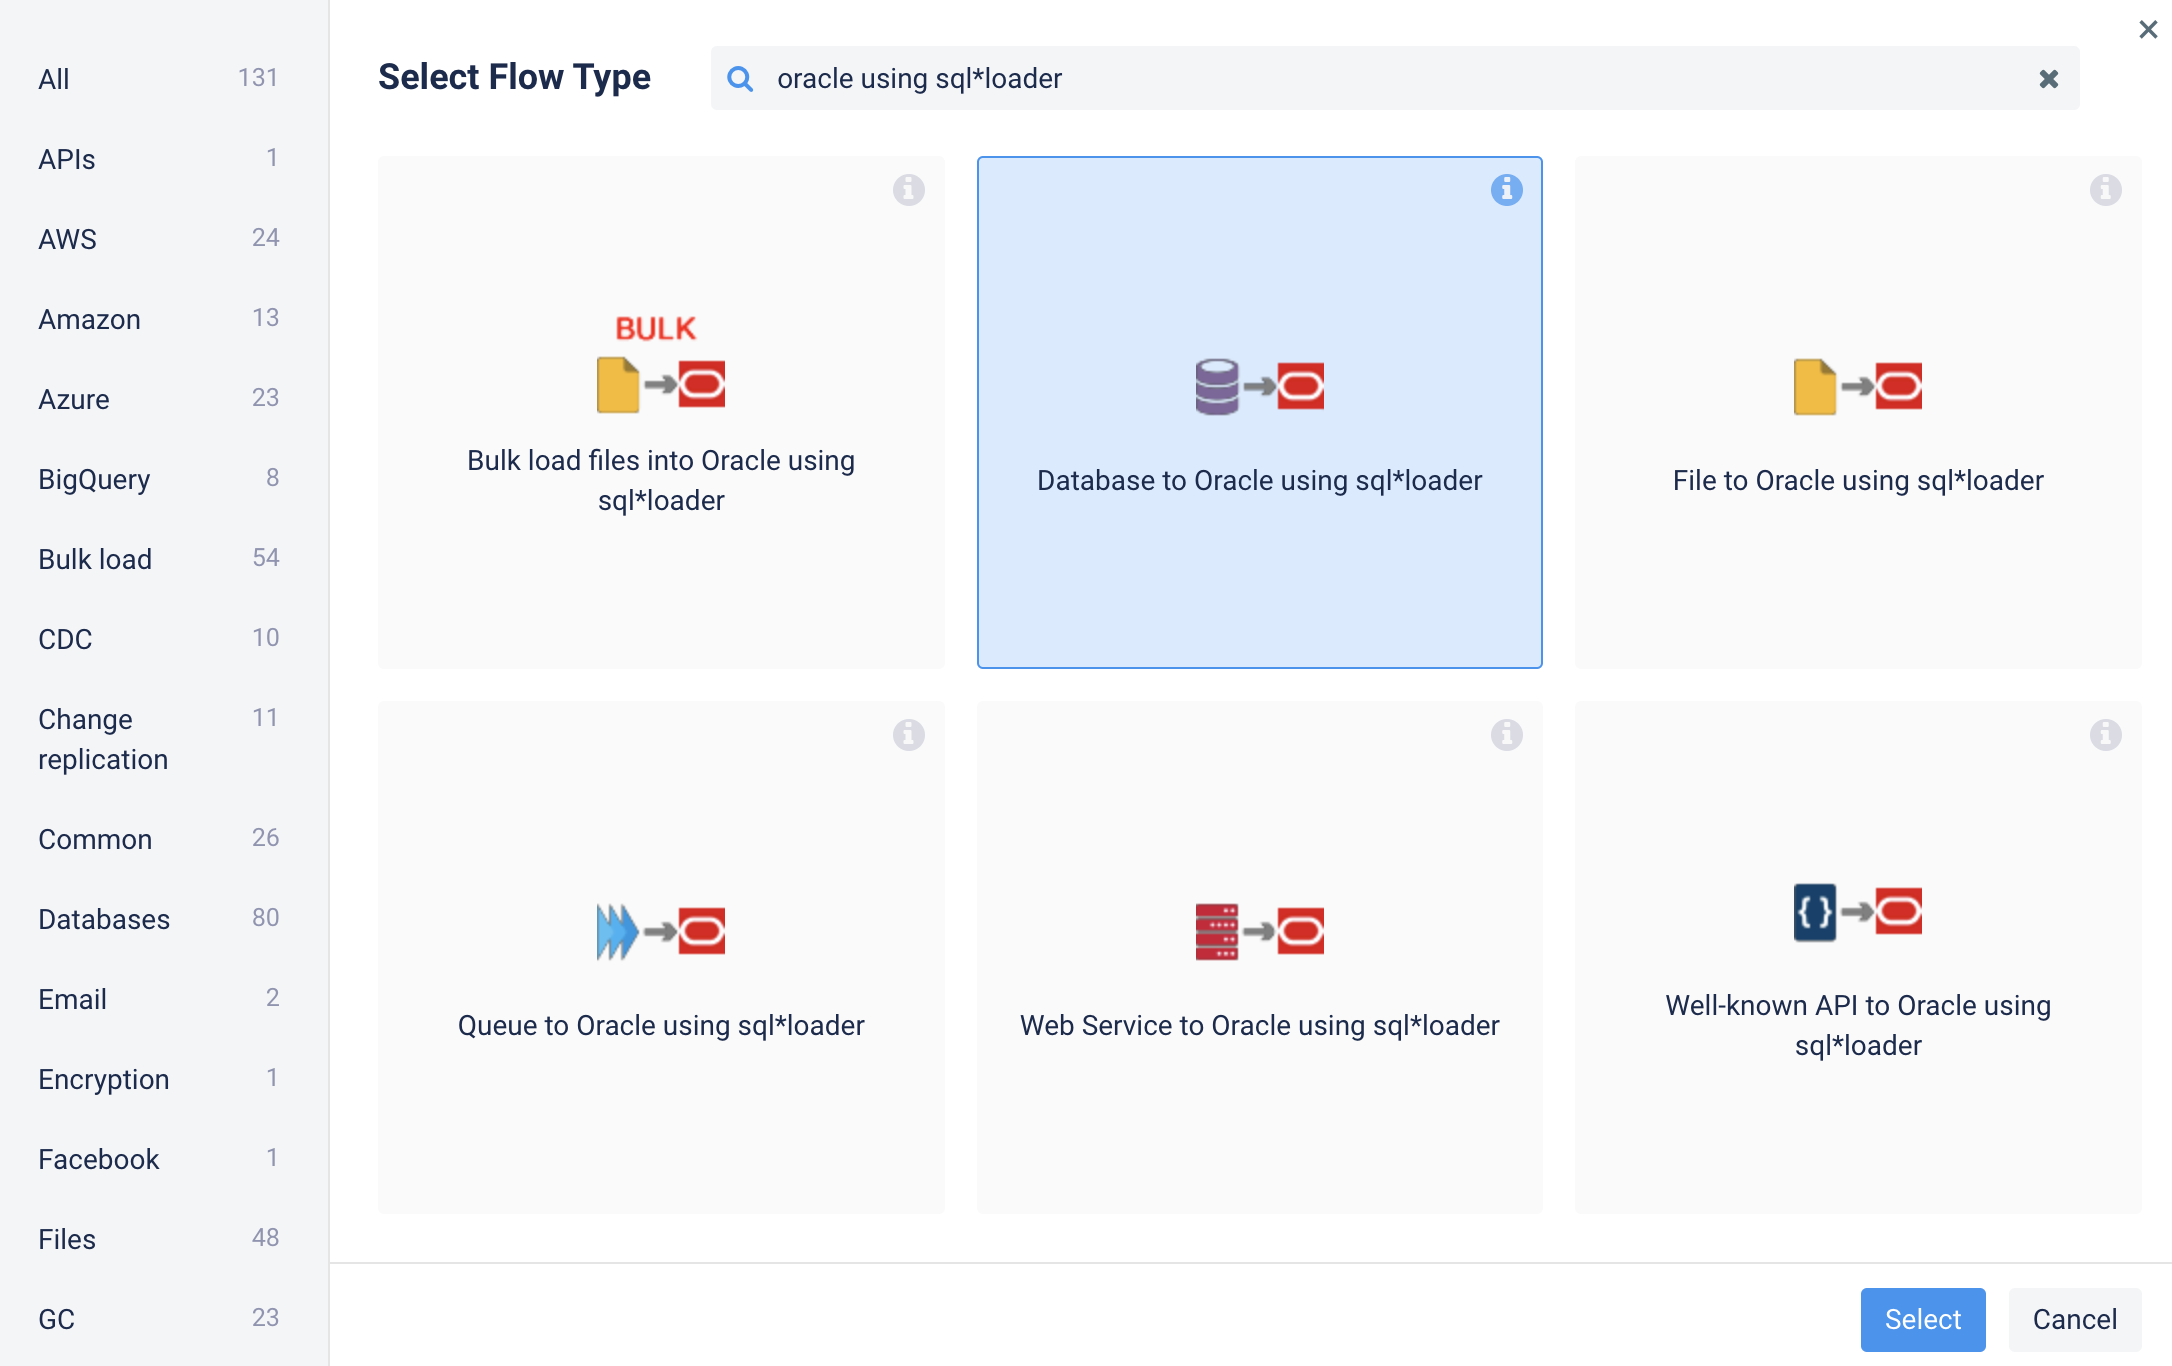
Task: Open info for Web Service to Oracle card
Action: (x=1506, y=734)
